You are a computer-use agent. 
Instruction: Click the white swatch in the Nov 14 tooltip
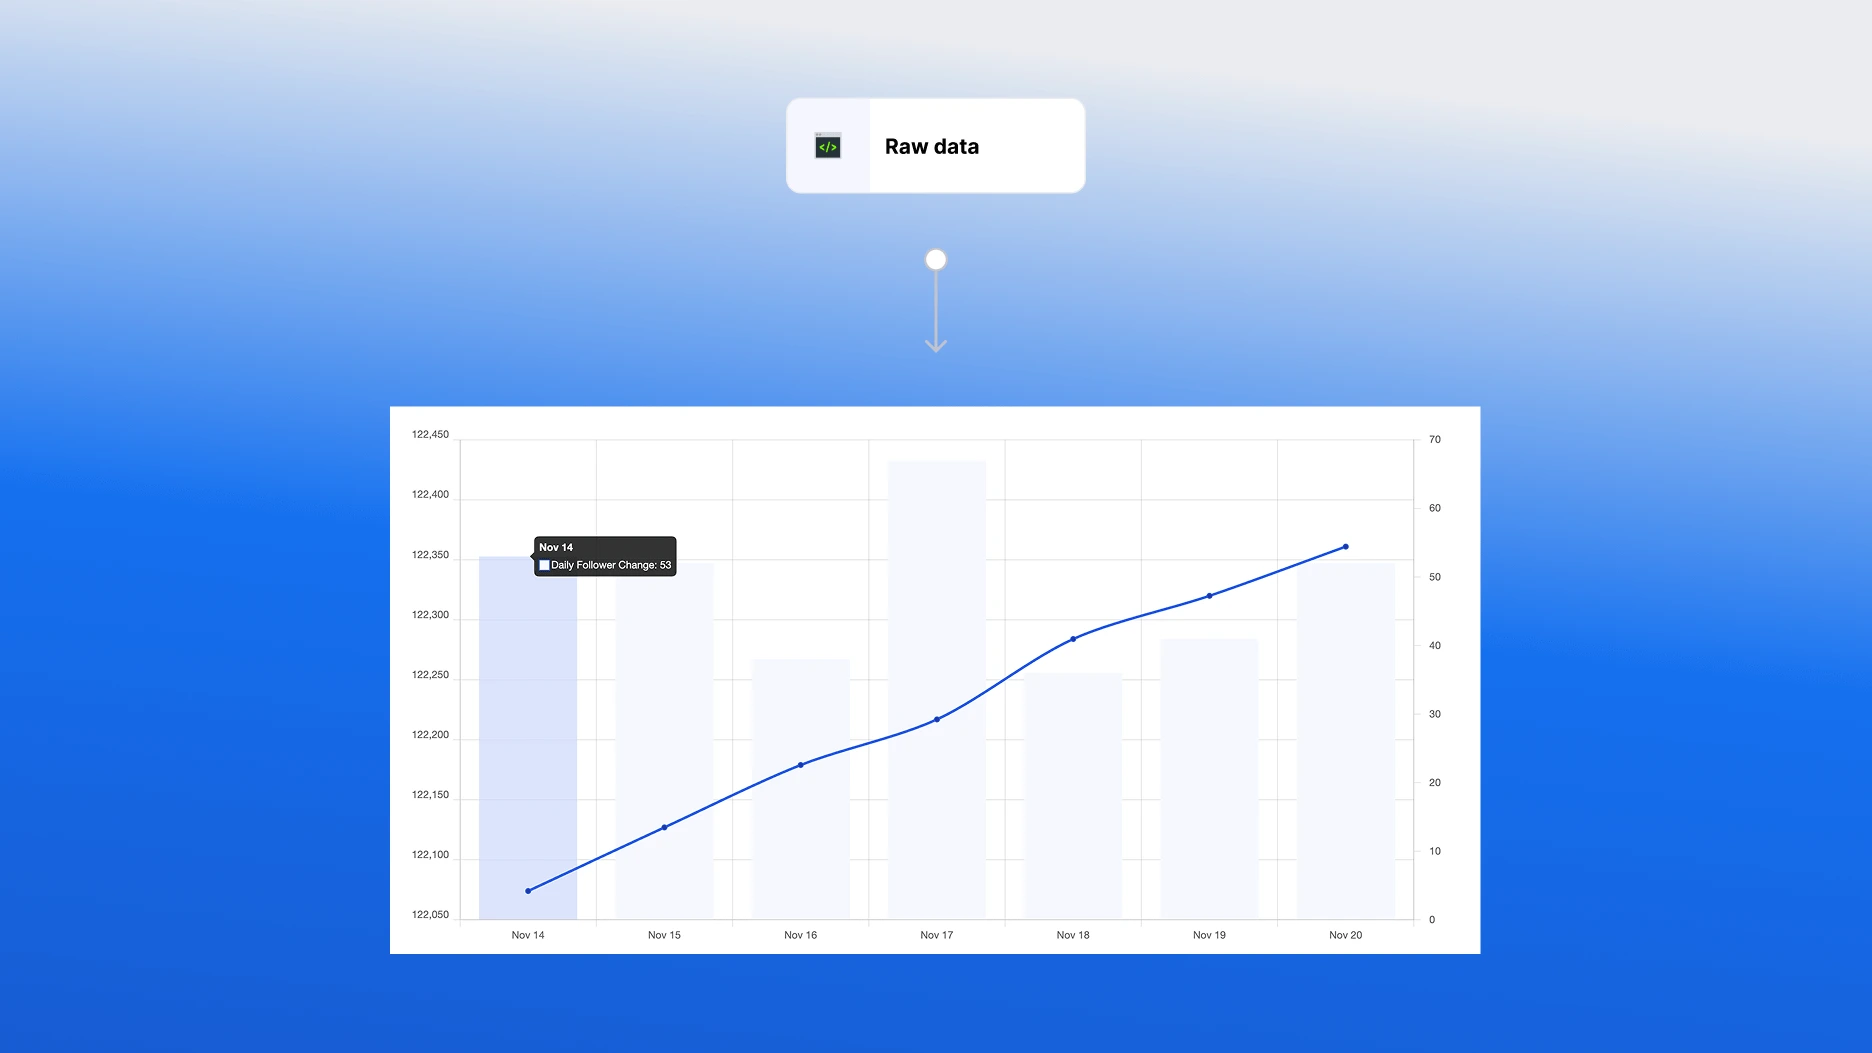click(545, 566)
